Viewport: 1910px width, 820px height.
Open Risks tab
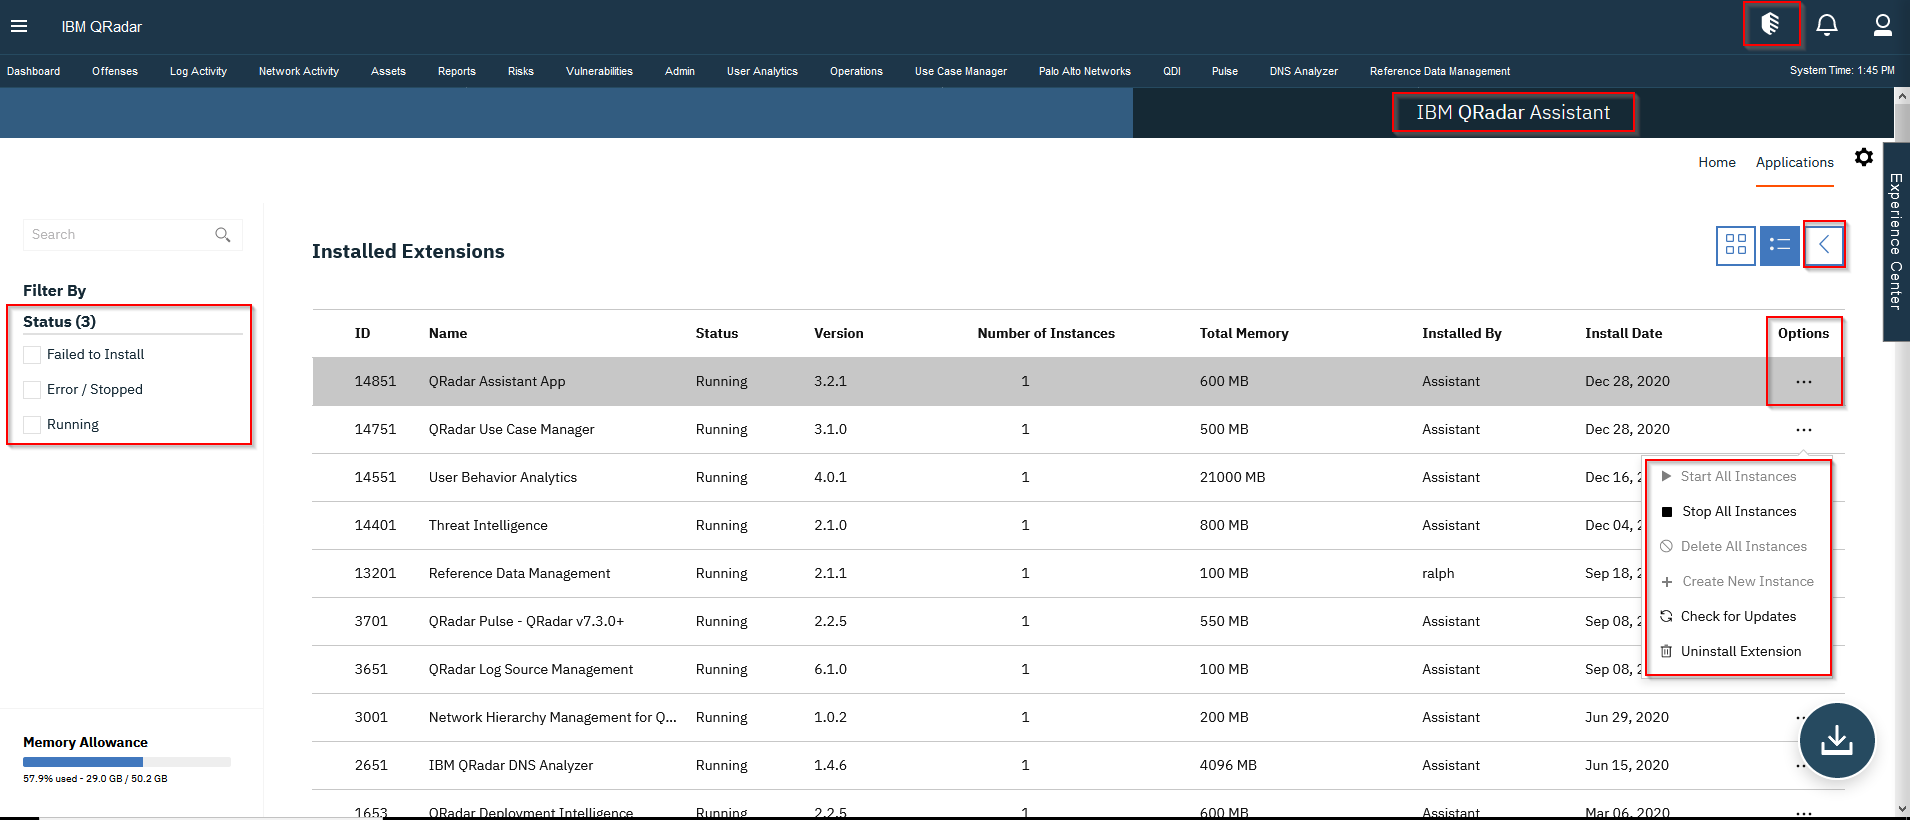(521, 71)
